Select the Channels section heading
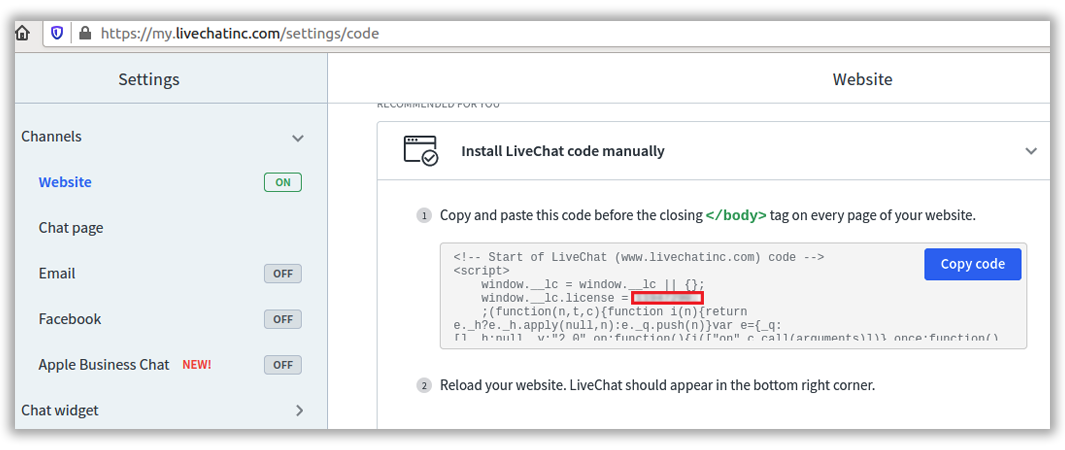This screenshot has height=450, width=1065. click(52, 136)
